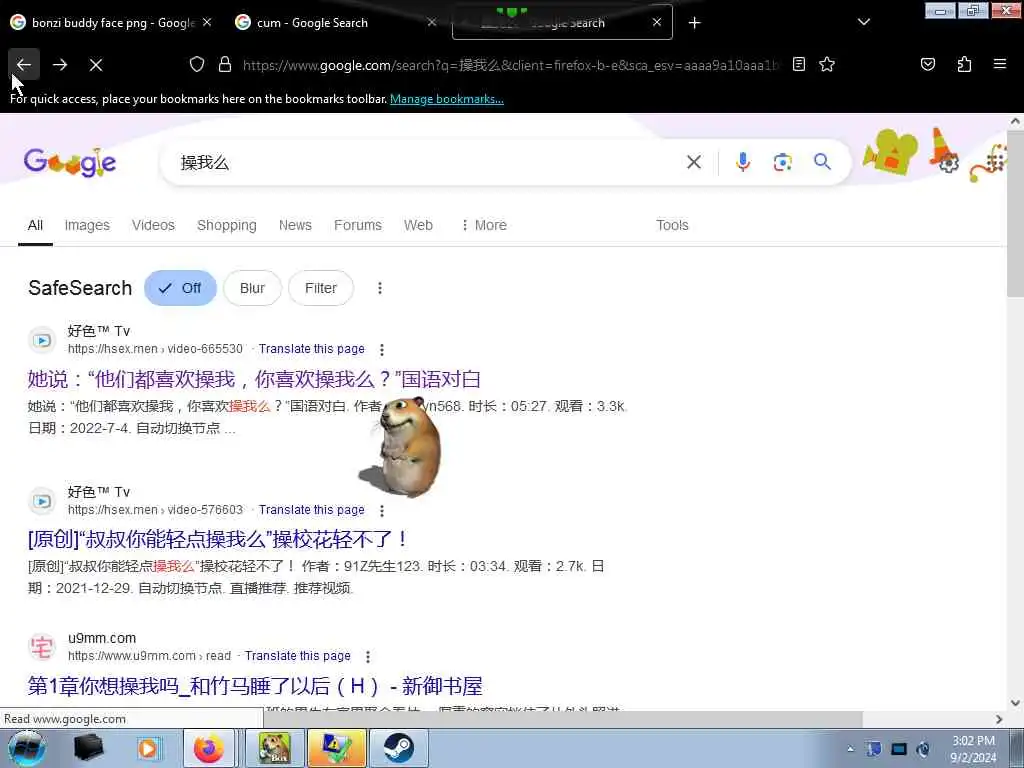
Task: List all tabs dropdown chevron
Action: pyautogui.click(x=863, y=22)
